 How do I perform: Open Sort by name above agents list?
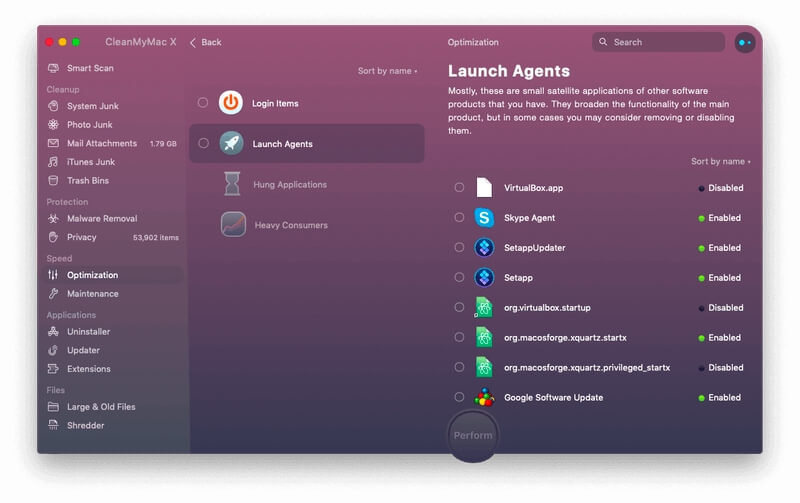(x=720, y=161)
